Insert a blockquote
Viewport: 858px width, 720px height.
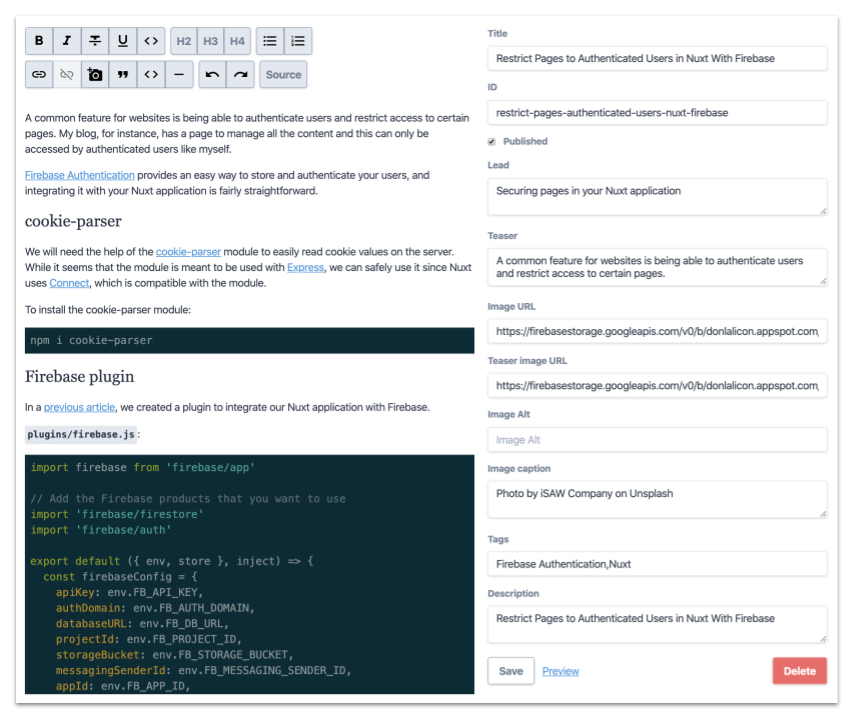pos(123,74)
